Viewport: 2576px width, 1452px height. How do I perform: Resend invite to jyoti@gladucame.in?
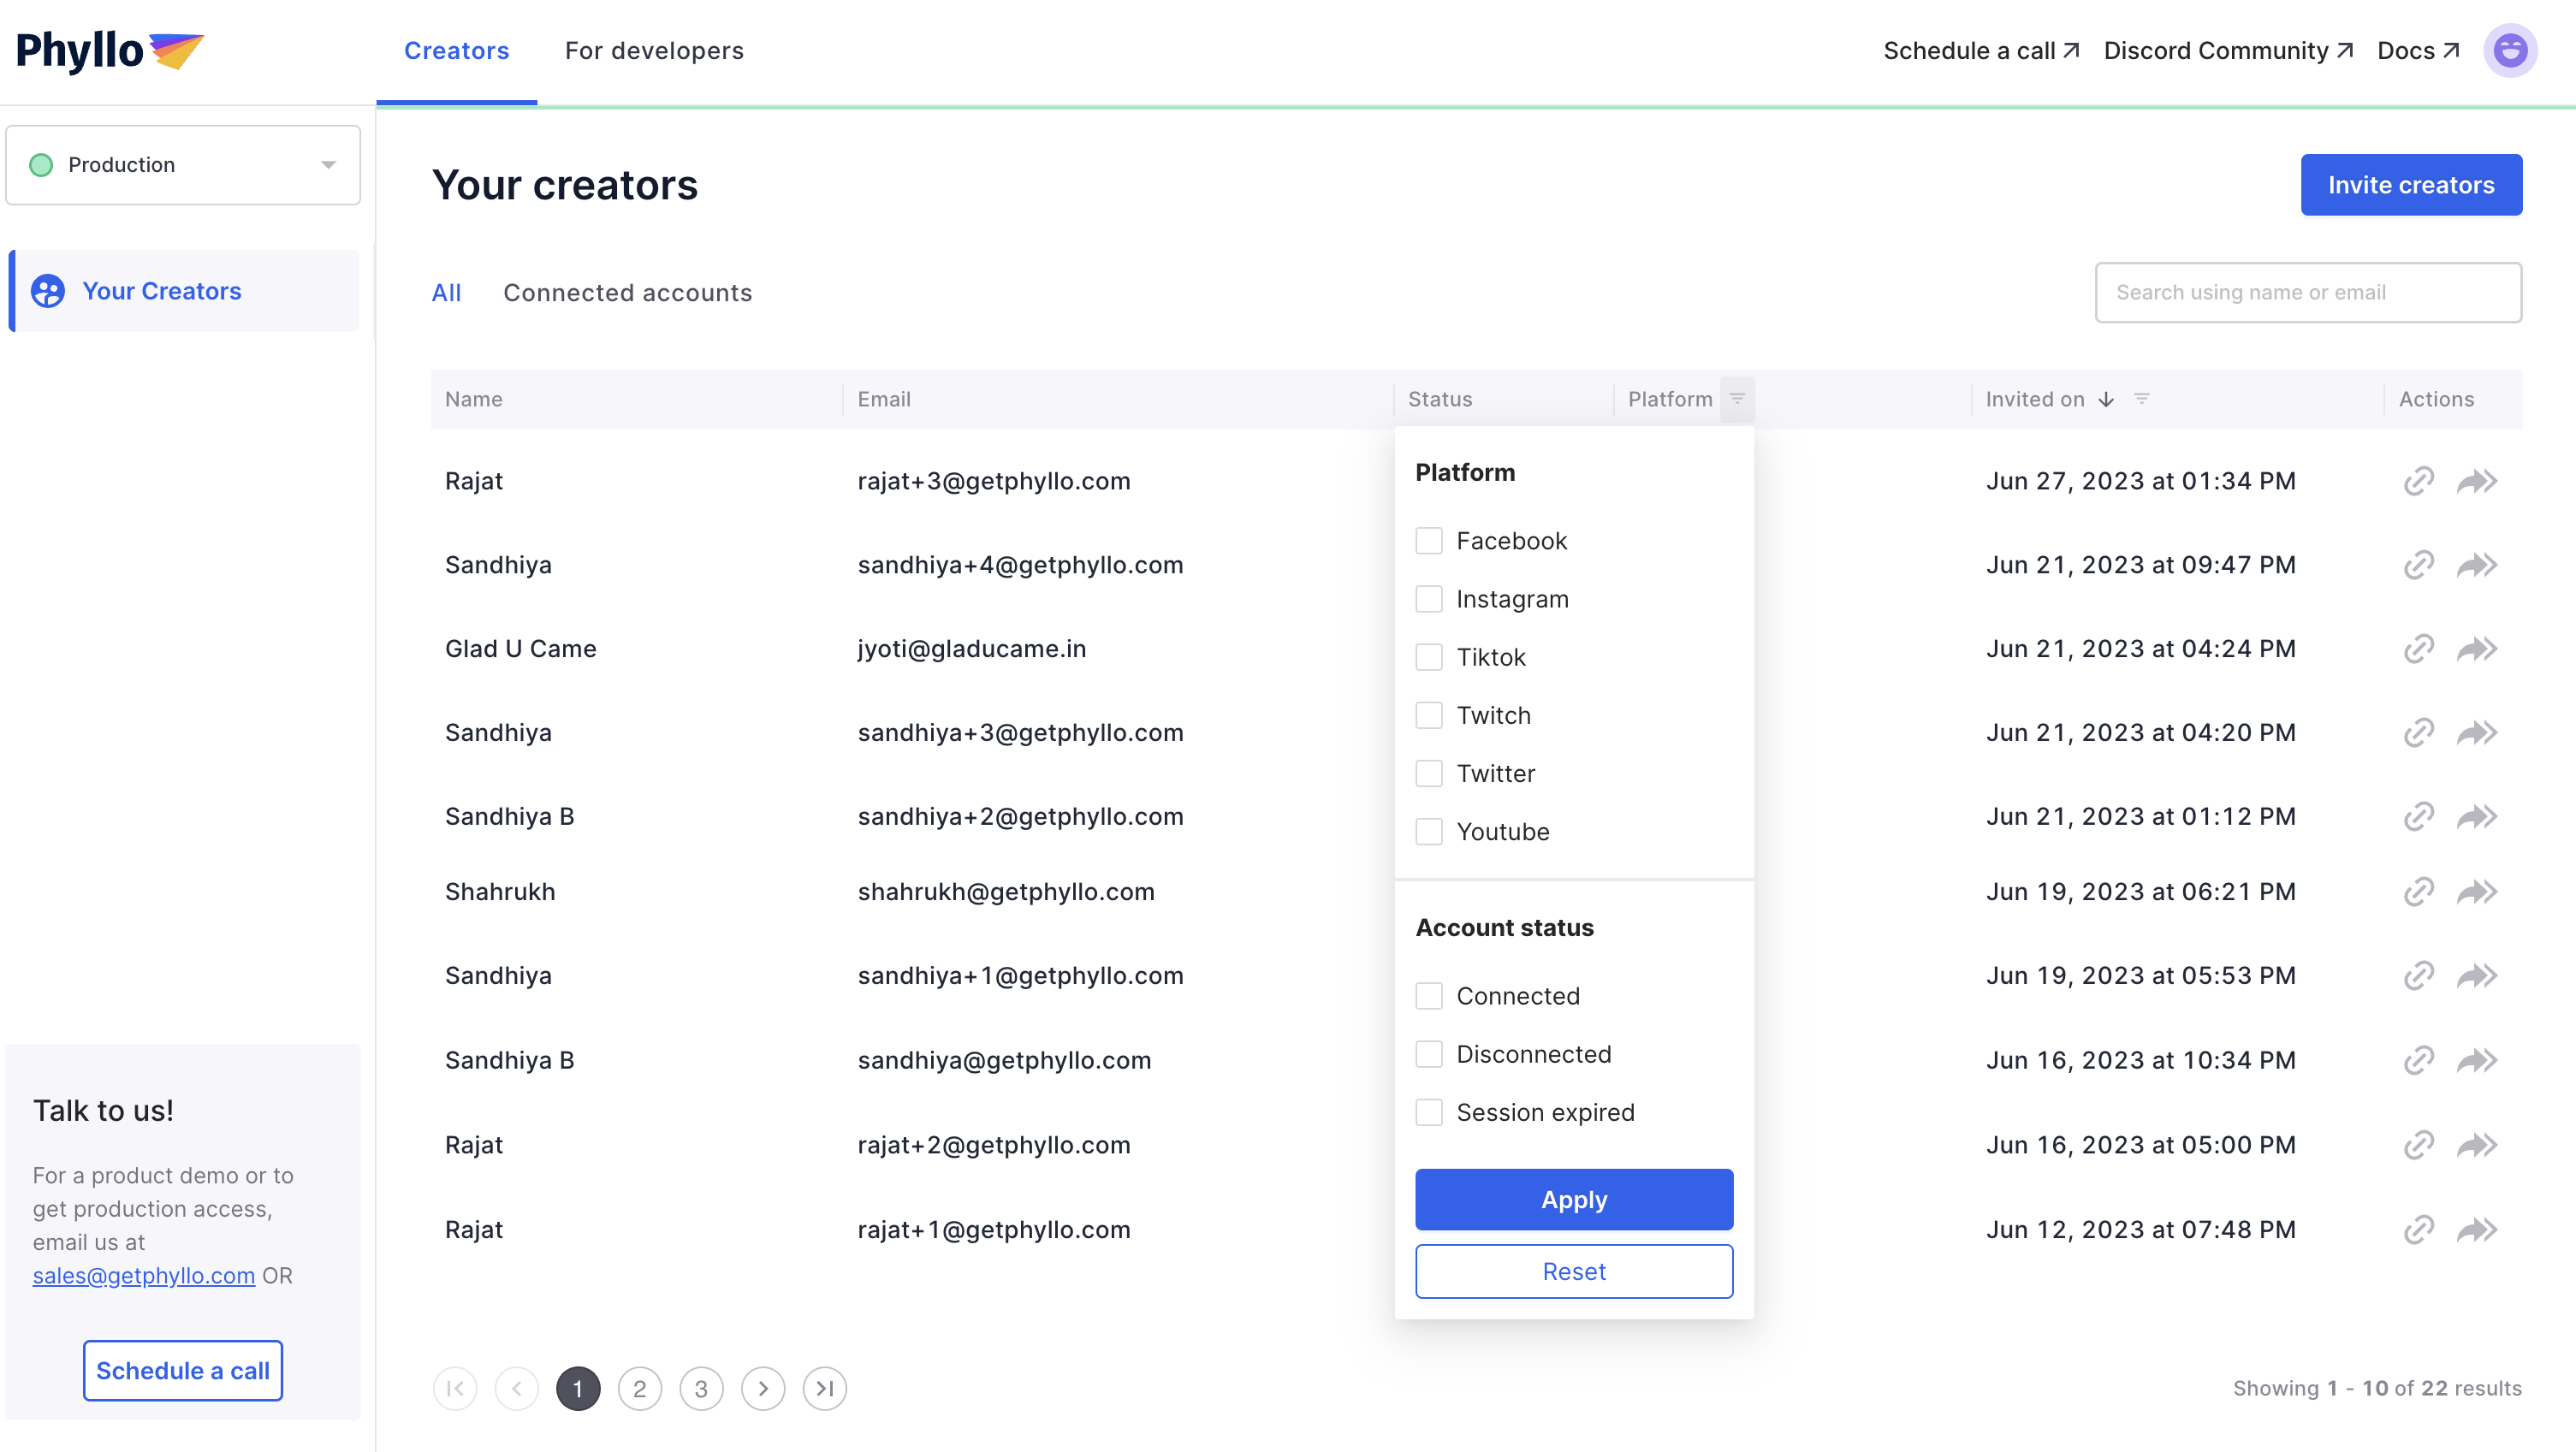tap(2476, 649)
